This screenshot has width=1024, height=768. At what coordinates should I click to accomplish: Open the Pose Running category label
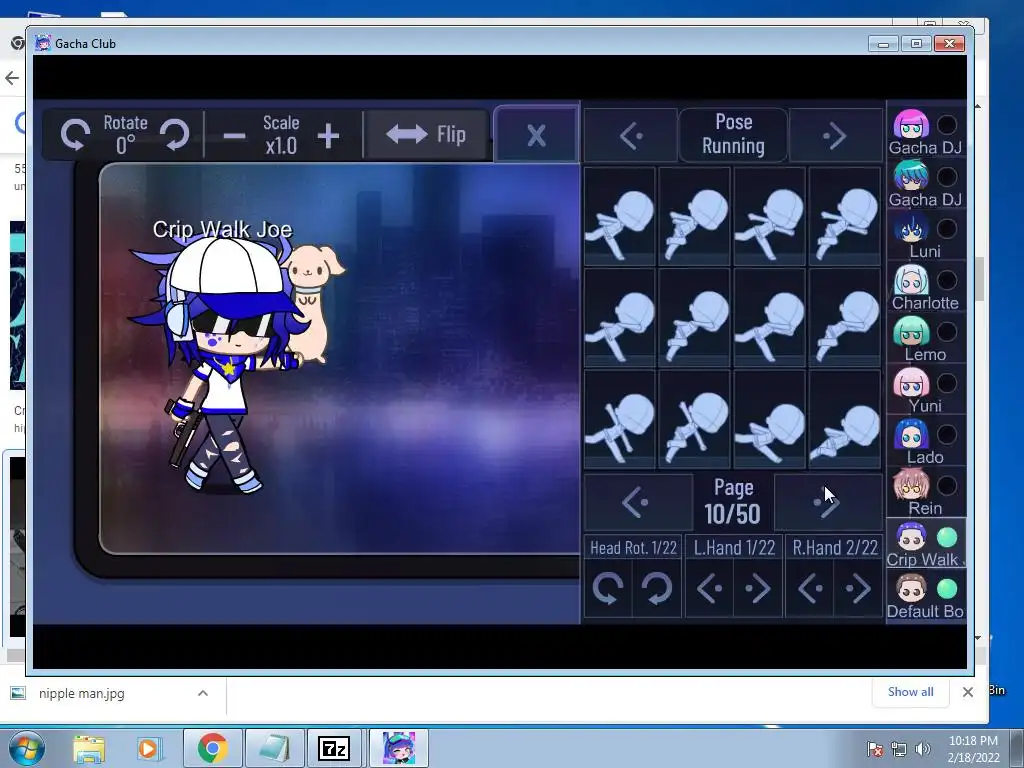pos(733,135)
